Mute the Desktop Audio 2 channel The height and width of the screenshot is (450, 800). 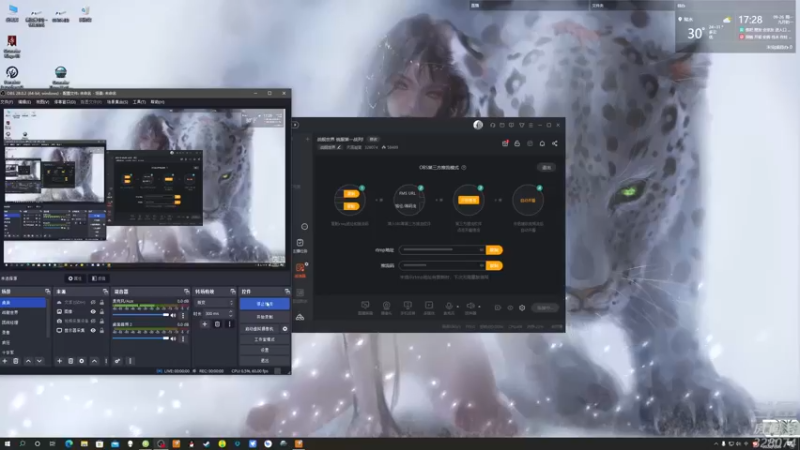[173, 338]
